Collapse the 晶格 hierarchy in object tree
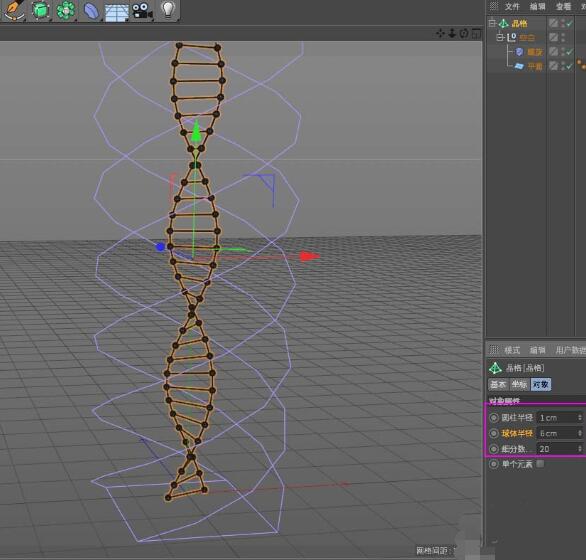The image size is (586, 560). click(492, 23)
